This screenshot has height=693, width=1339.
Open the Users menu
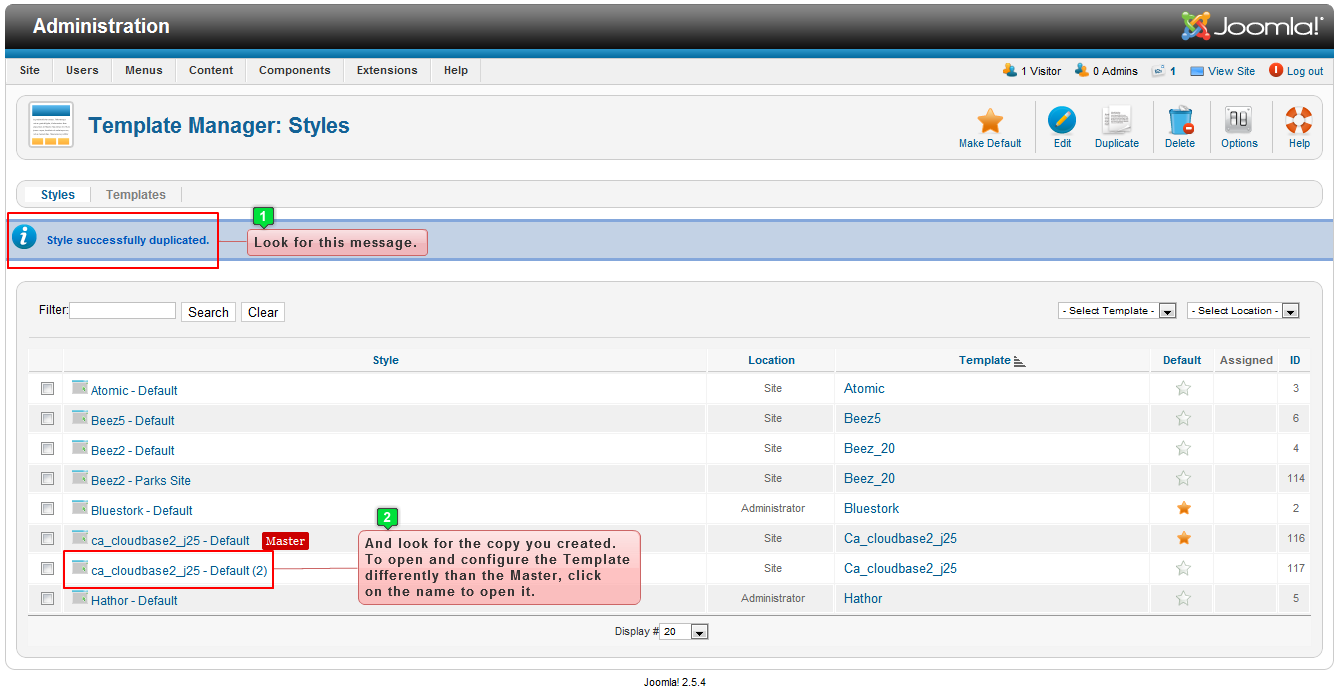pyautogui.click(x=82, y=70)
